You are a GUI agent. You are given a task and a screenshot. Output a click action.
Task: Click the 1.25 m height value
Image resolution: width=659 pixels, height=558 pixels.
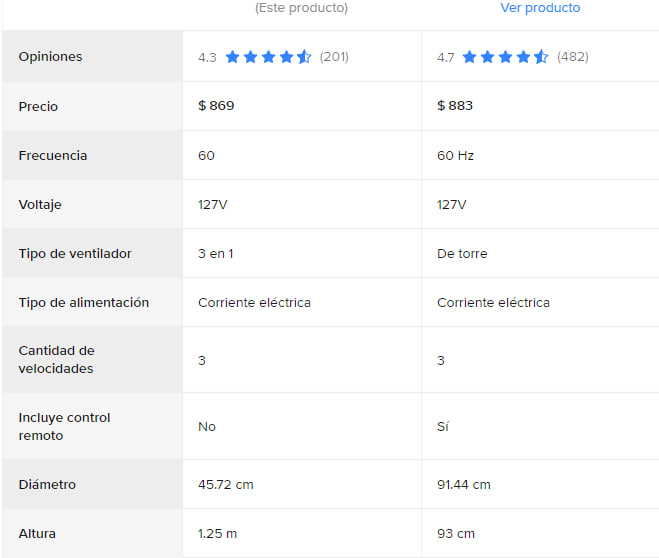(217, 534)
